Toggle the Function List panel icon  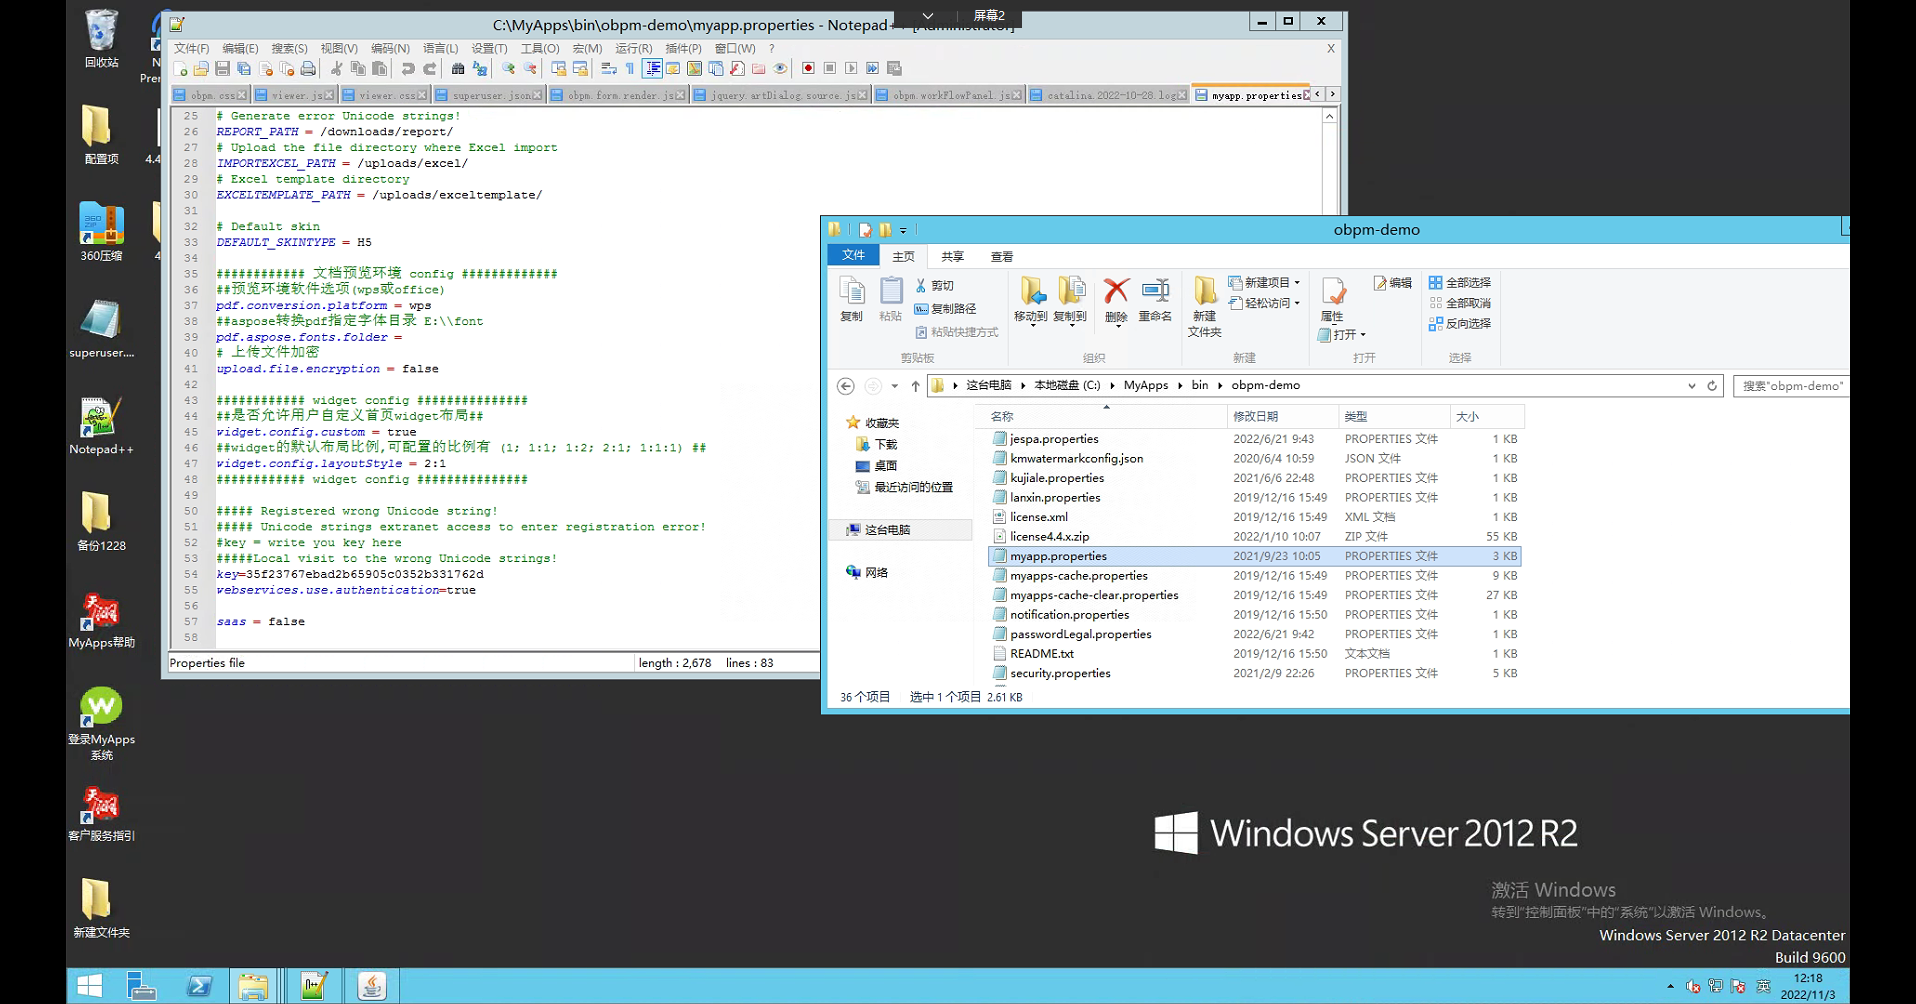pyautogui.click(x=737, y=69)
